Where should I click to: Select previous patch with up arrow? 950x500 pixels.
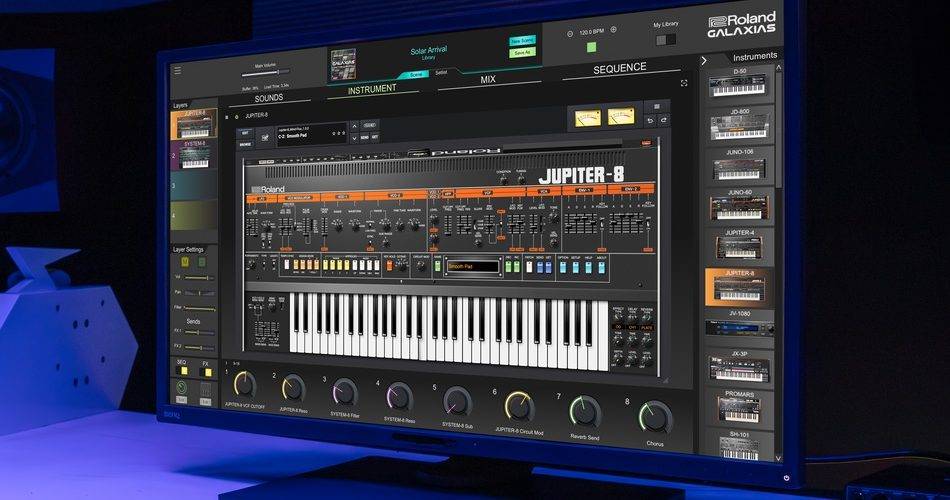click(354, 125)
